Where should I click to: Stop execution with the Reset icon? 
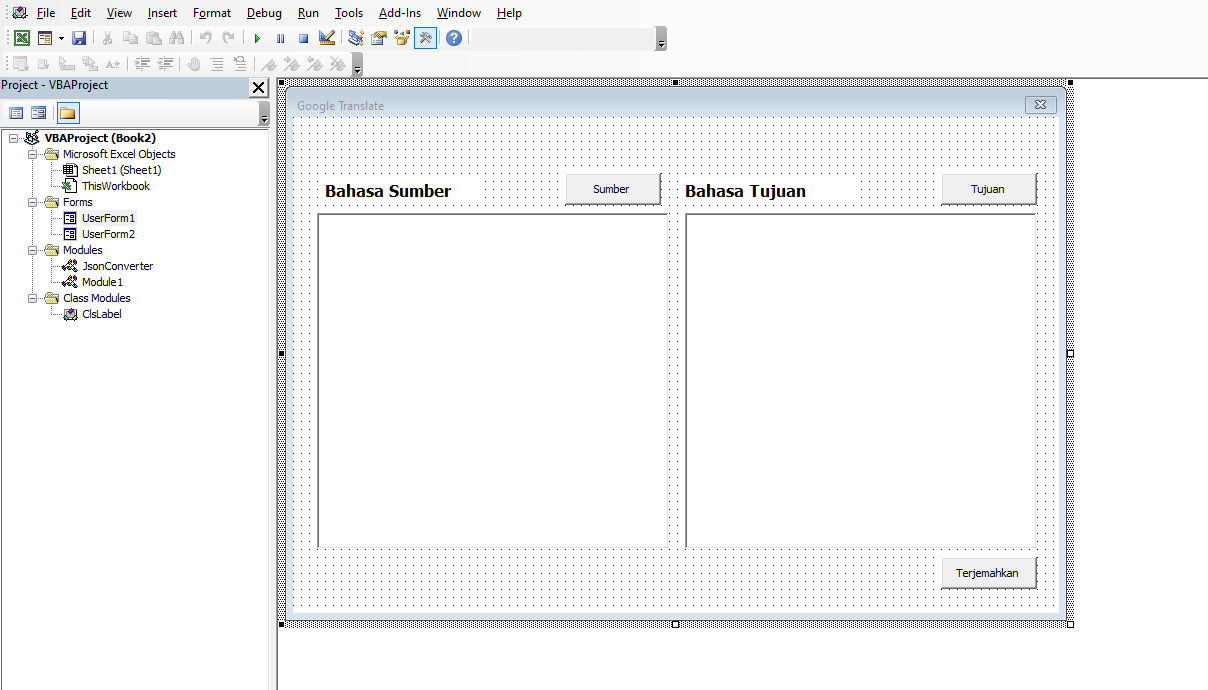pos(303,38)
